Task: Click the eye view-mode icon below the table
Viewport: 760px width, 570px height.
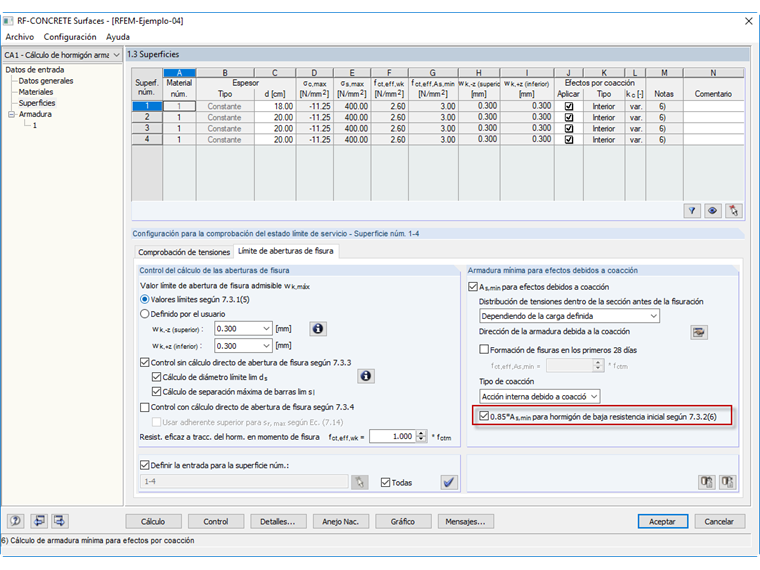Action: point(712,211)
